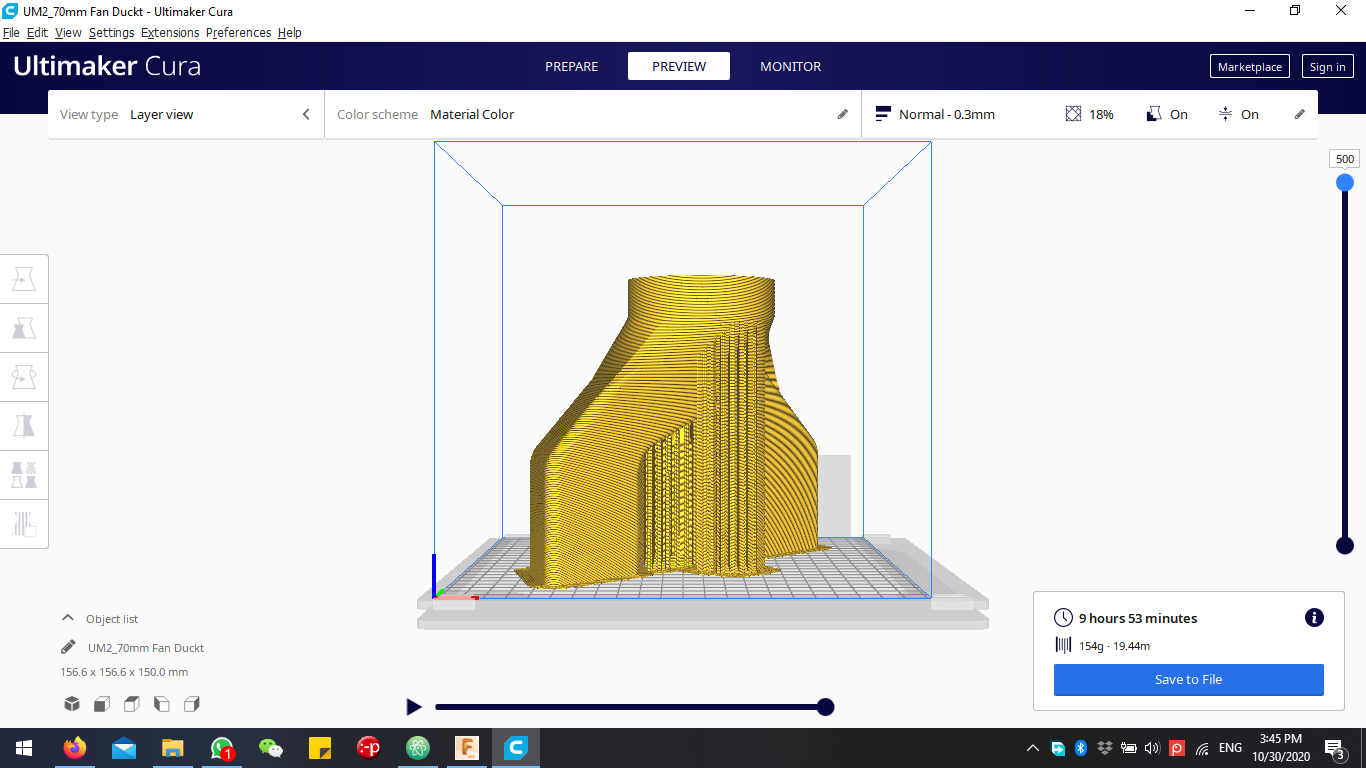Select UM2_70mm Fan Duckt in object list
1366x768 pixels.
tap(146, 647)
